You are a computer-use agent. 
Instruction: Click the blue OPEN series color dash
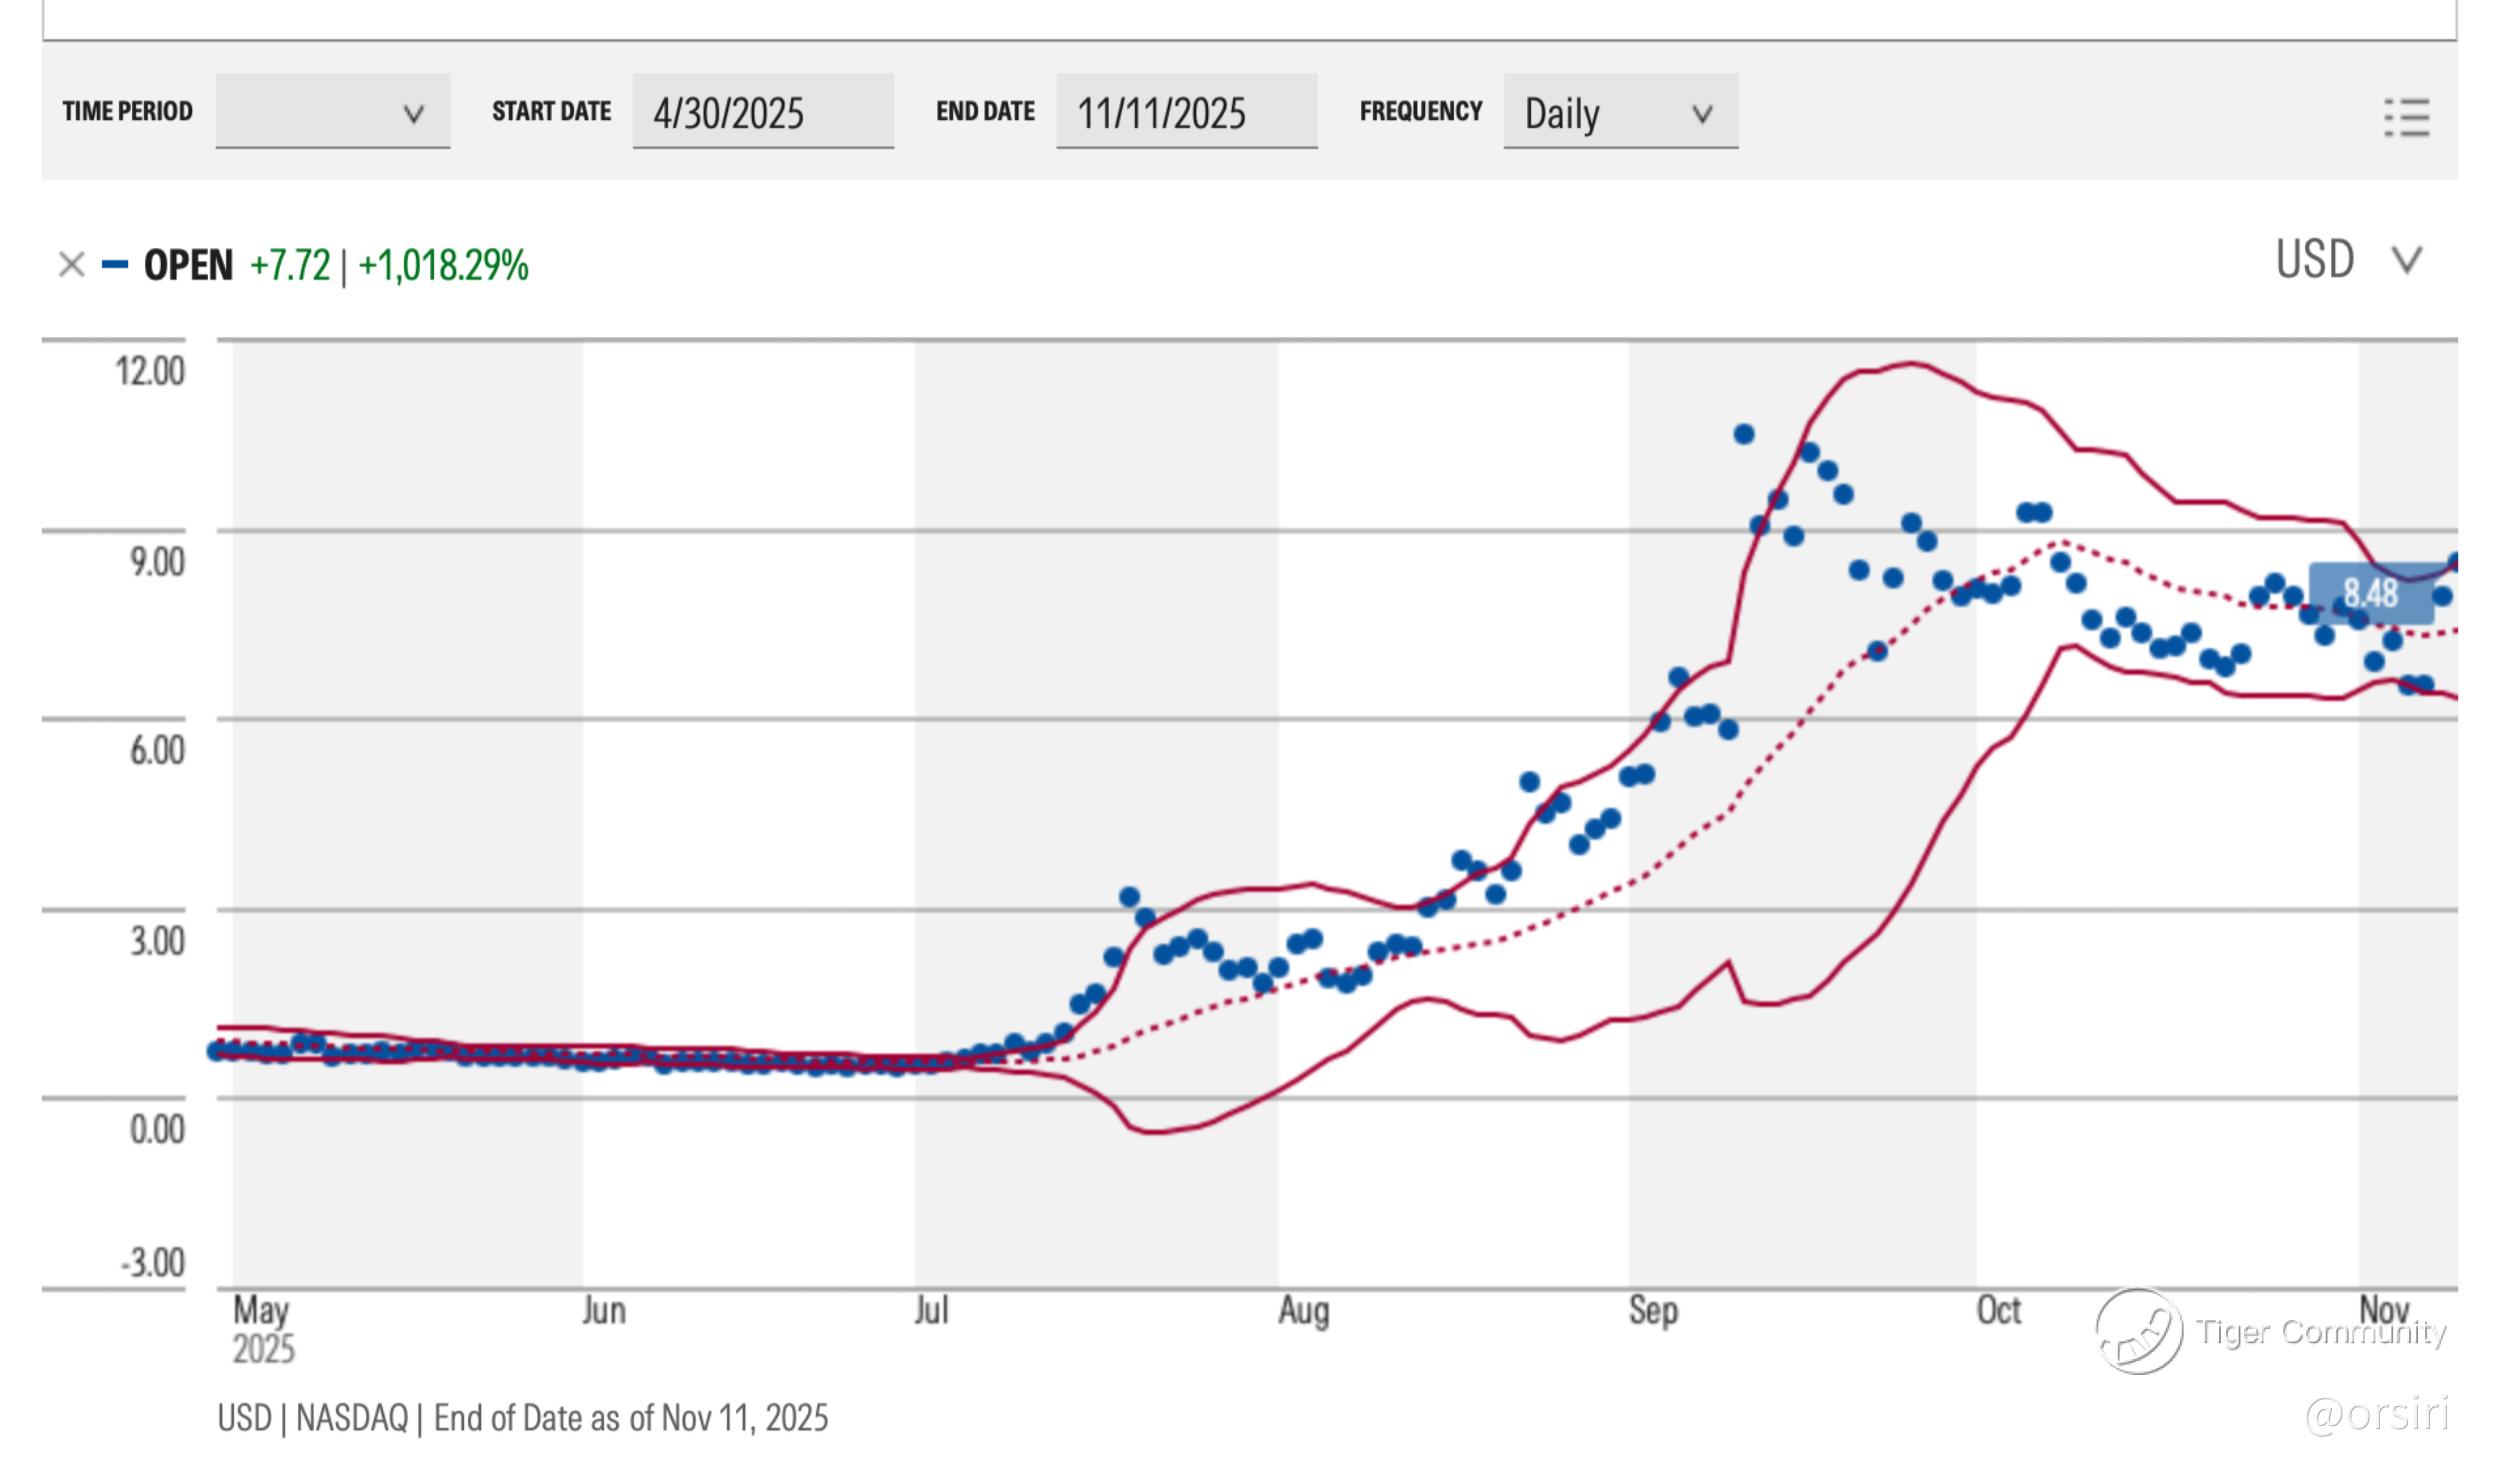click(115, 265)
